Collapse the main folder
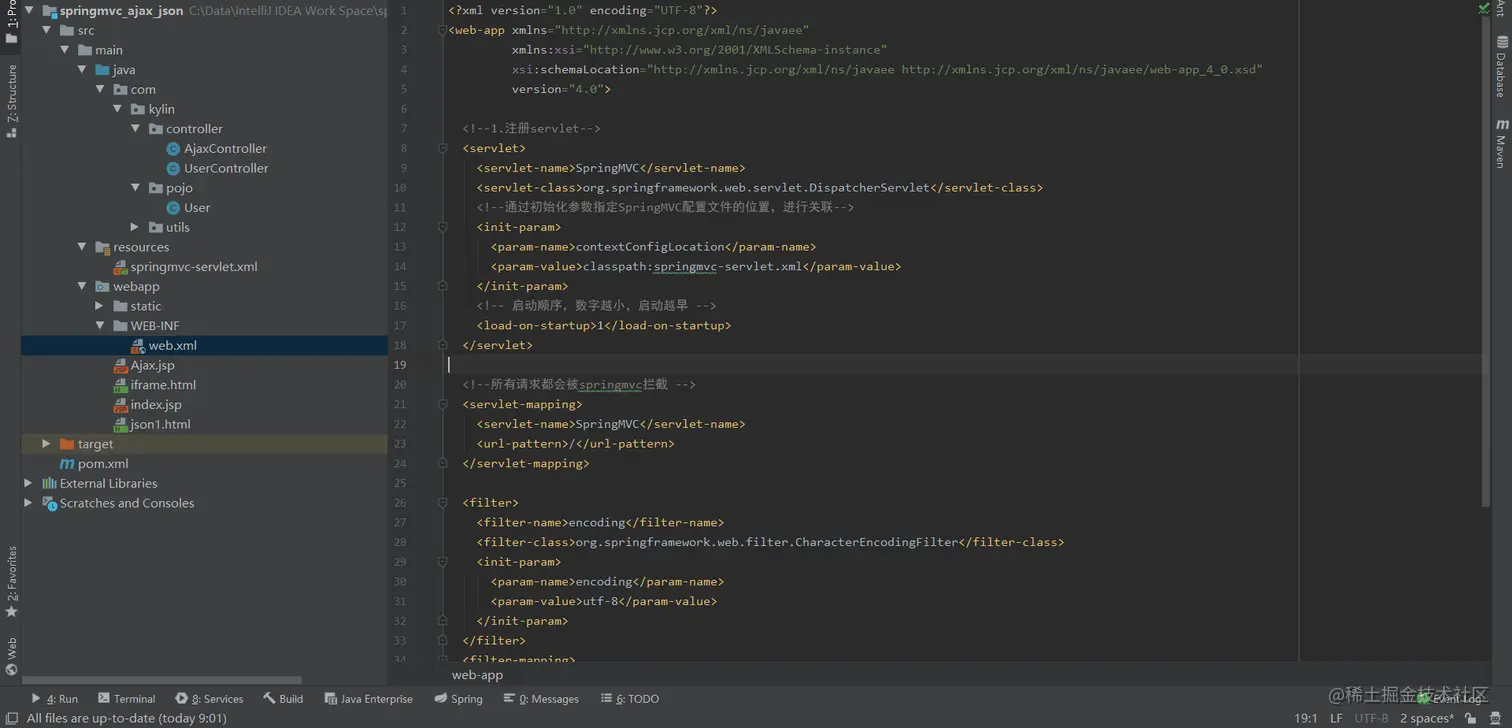This screenshot has height=728, width=1512. tap(64, 50)
